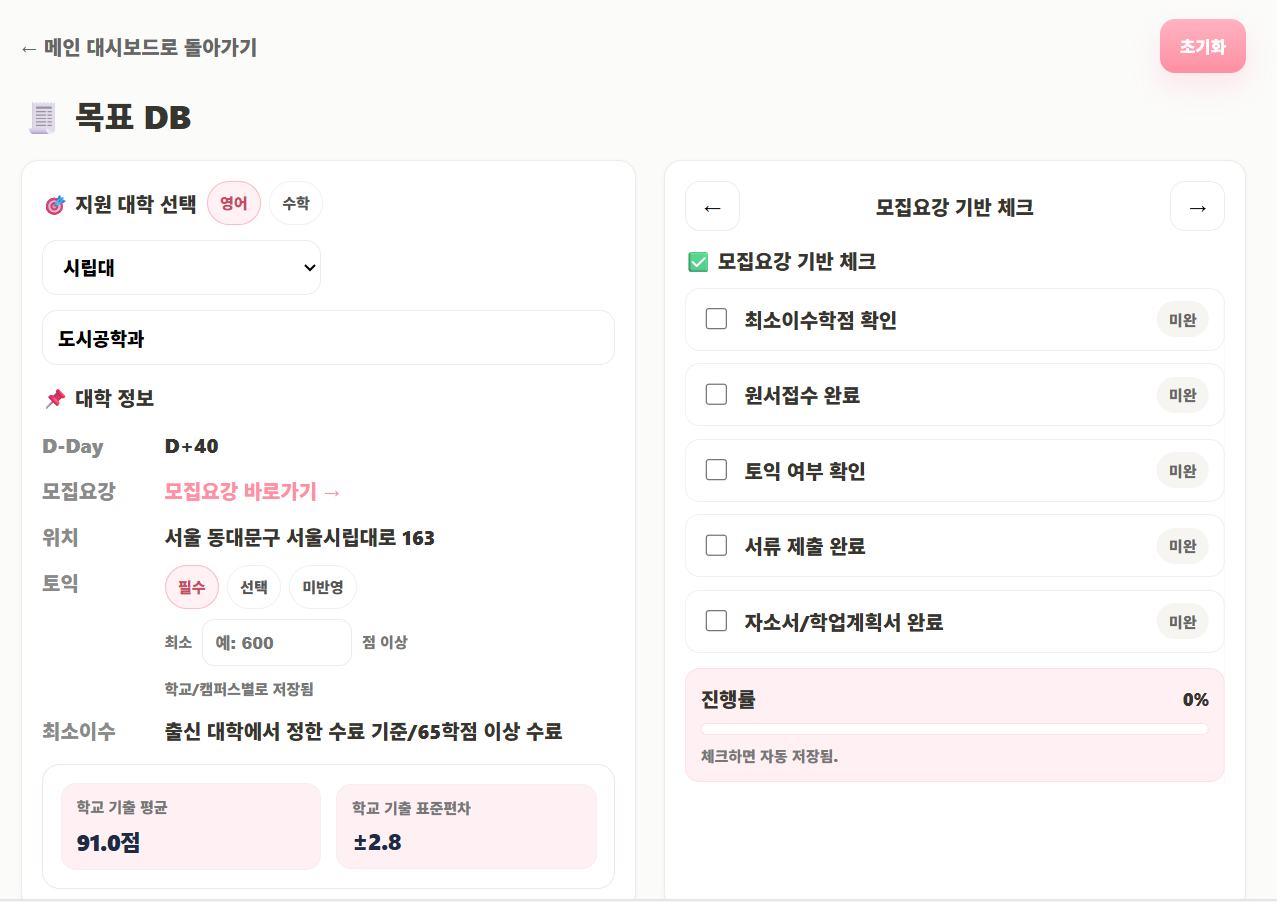Click the right arrow in checklist panel
The image size is (1277, 902).
tap(1197, 207)
